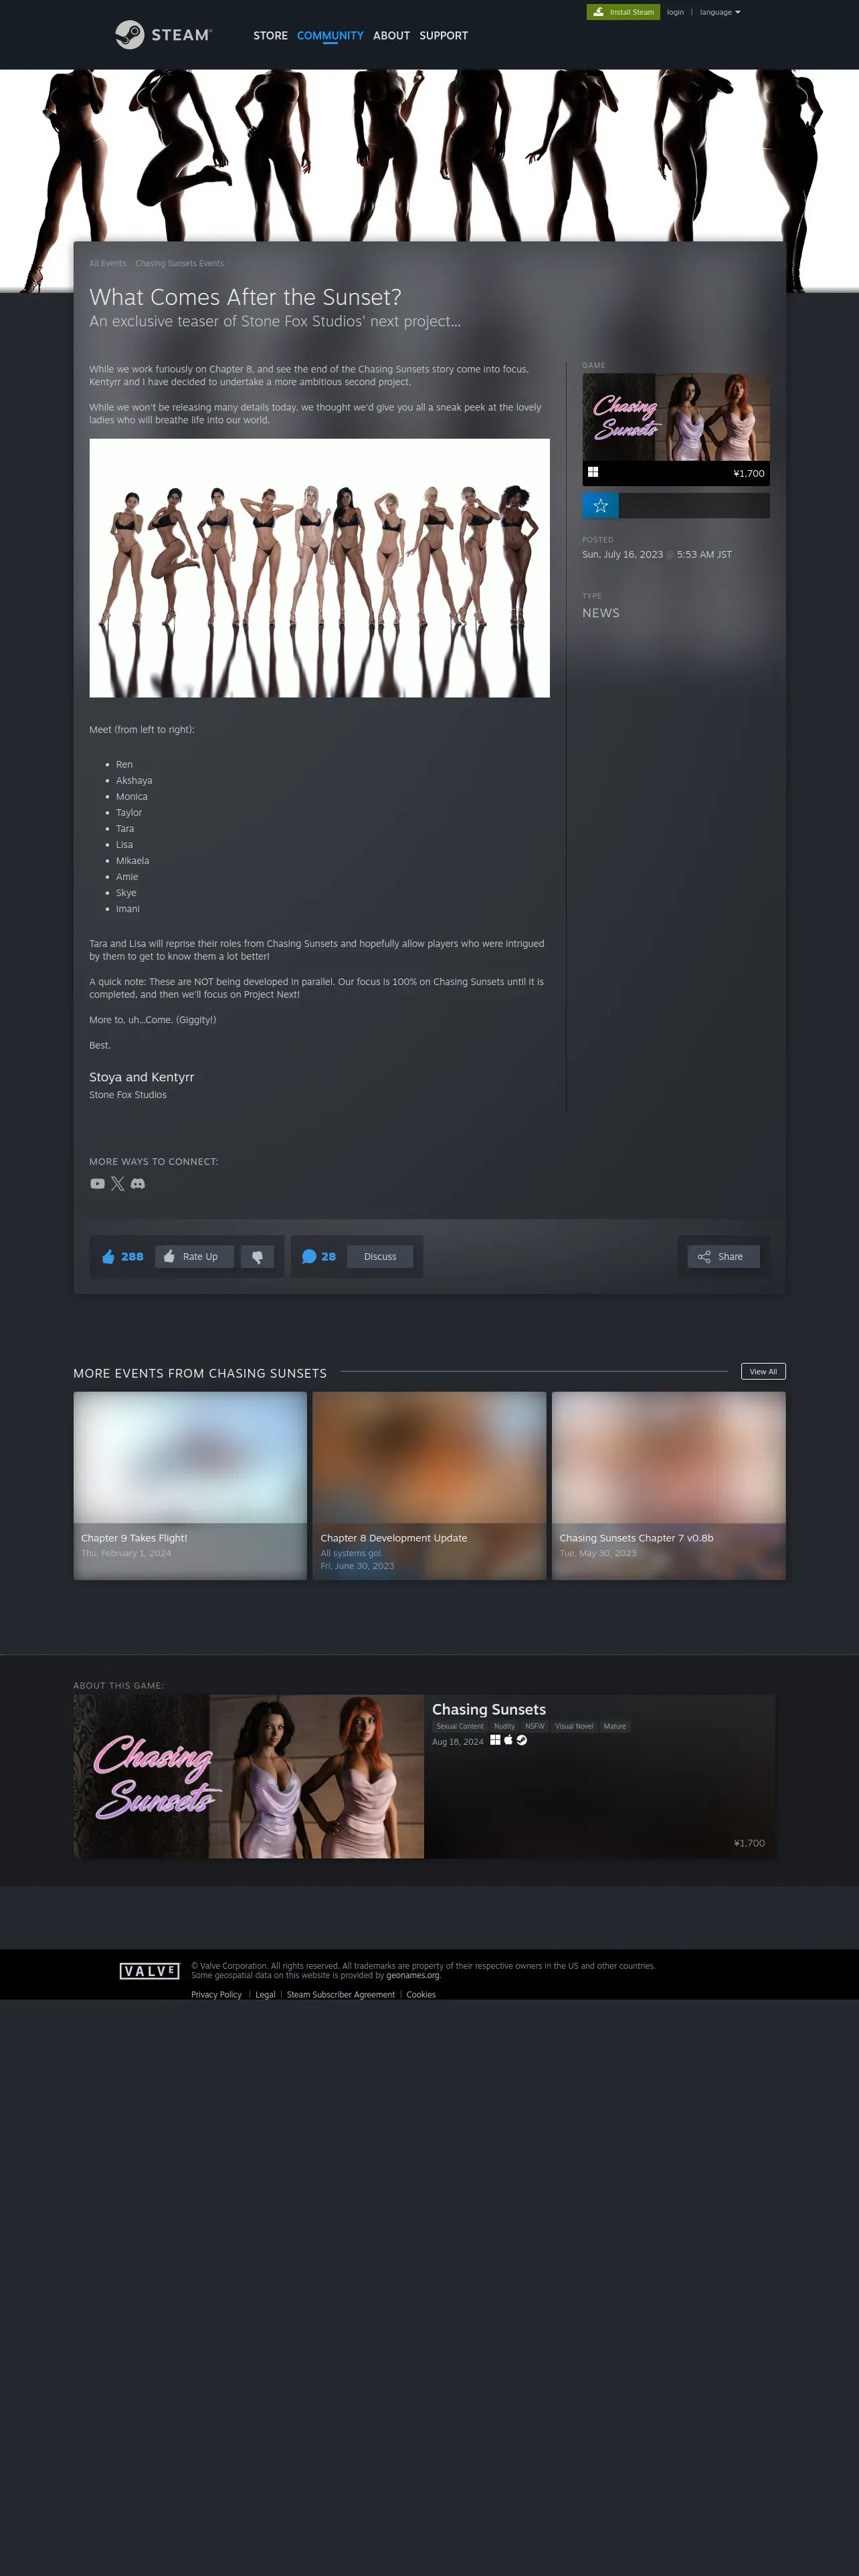Select the Mature tag

point(615,1726)
